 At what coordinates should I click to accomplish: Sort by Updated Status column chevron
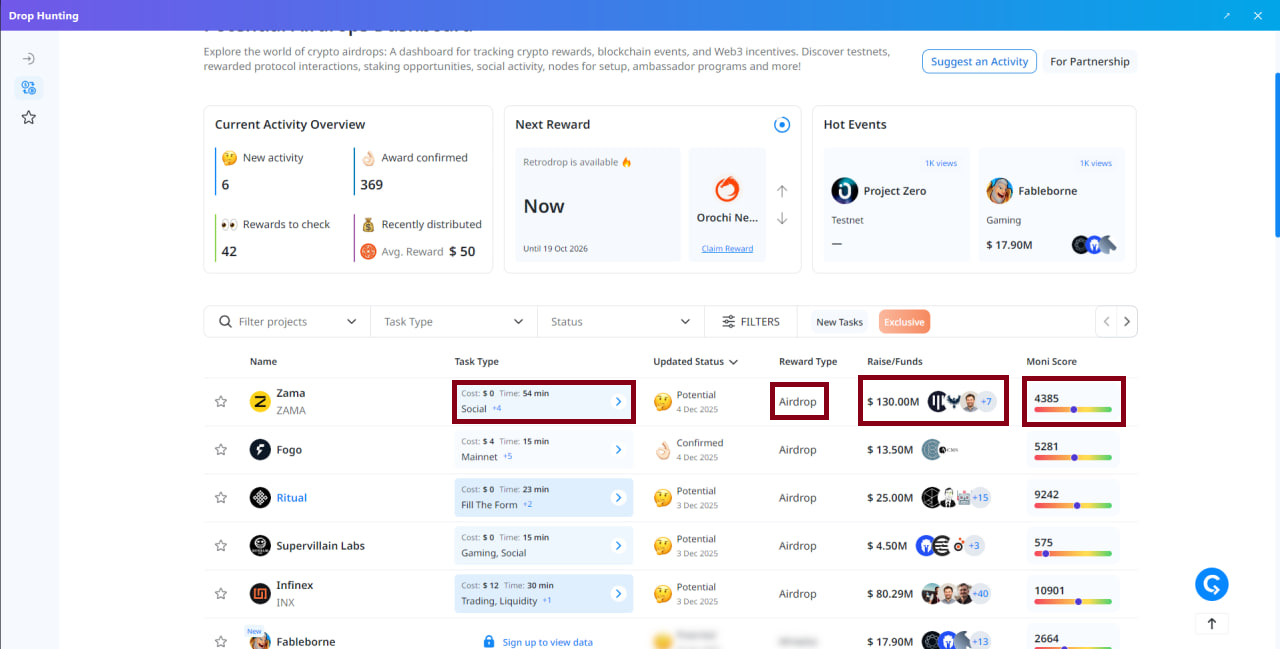(x=733, y=362)
